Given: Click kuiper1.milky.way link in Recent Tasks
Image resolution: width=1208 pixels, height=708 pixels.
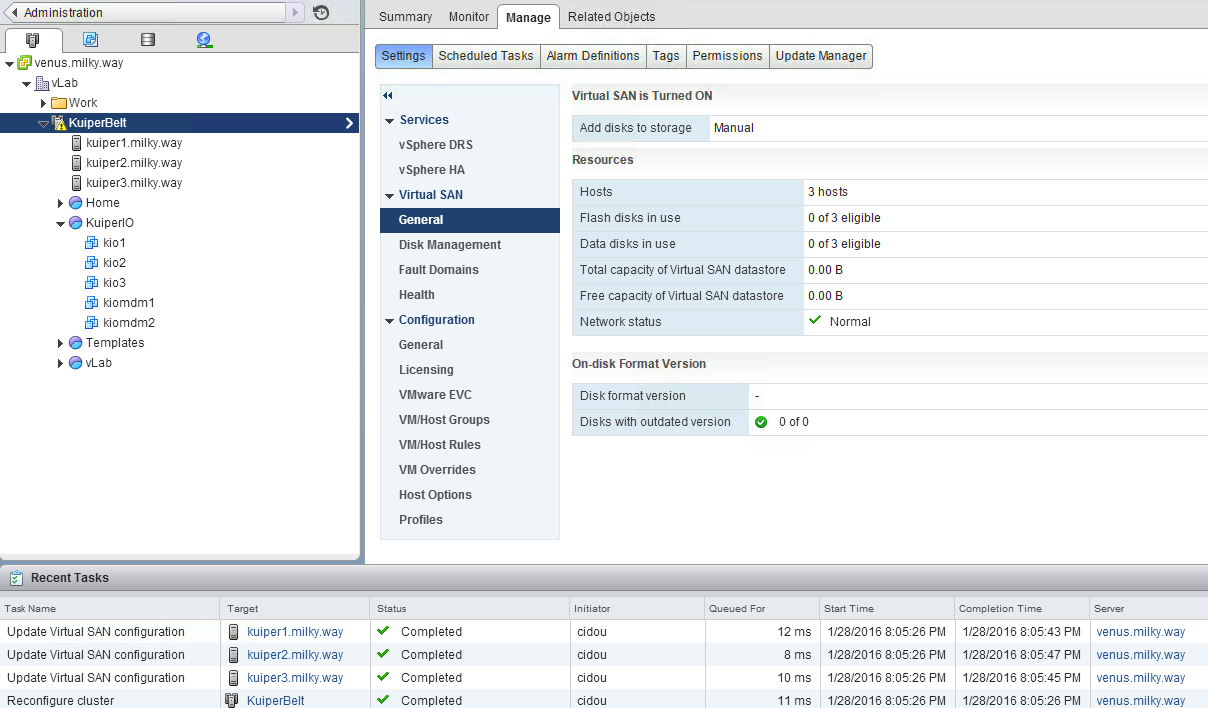Looking at the screenshot, I should (295, 632).
